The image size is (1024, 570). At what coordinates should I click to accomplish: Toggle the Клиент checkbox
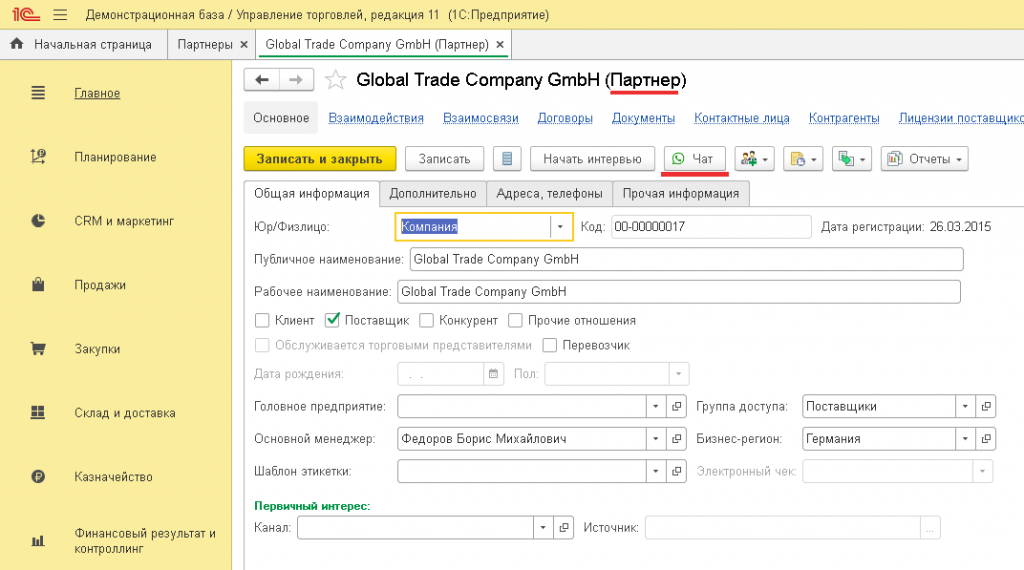tap(262, 320)
